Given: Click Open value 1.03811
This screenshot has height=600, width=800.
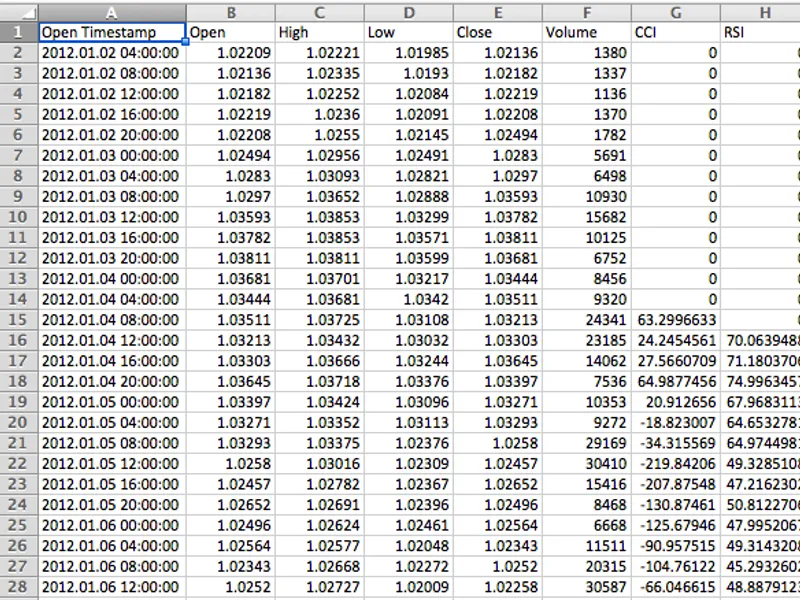Looking at the screenshot, I should pos(231,258).
